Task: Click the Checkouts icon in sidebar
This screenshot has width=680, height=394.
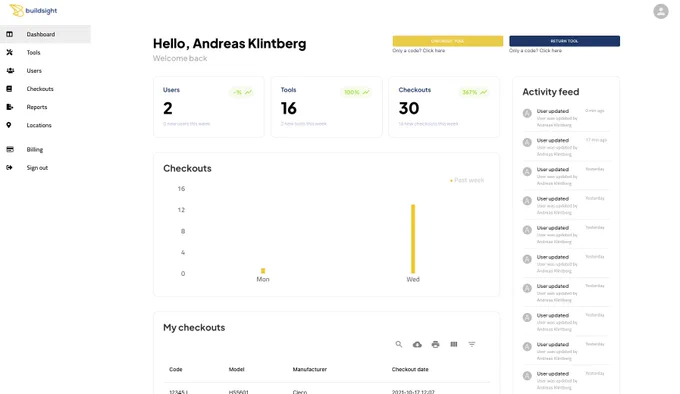Action: (9, 89)
